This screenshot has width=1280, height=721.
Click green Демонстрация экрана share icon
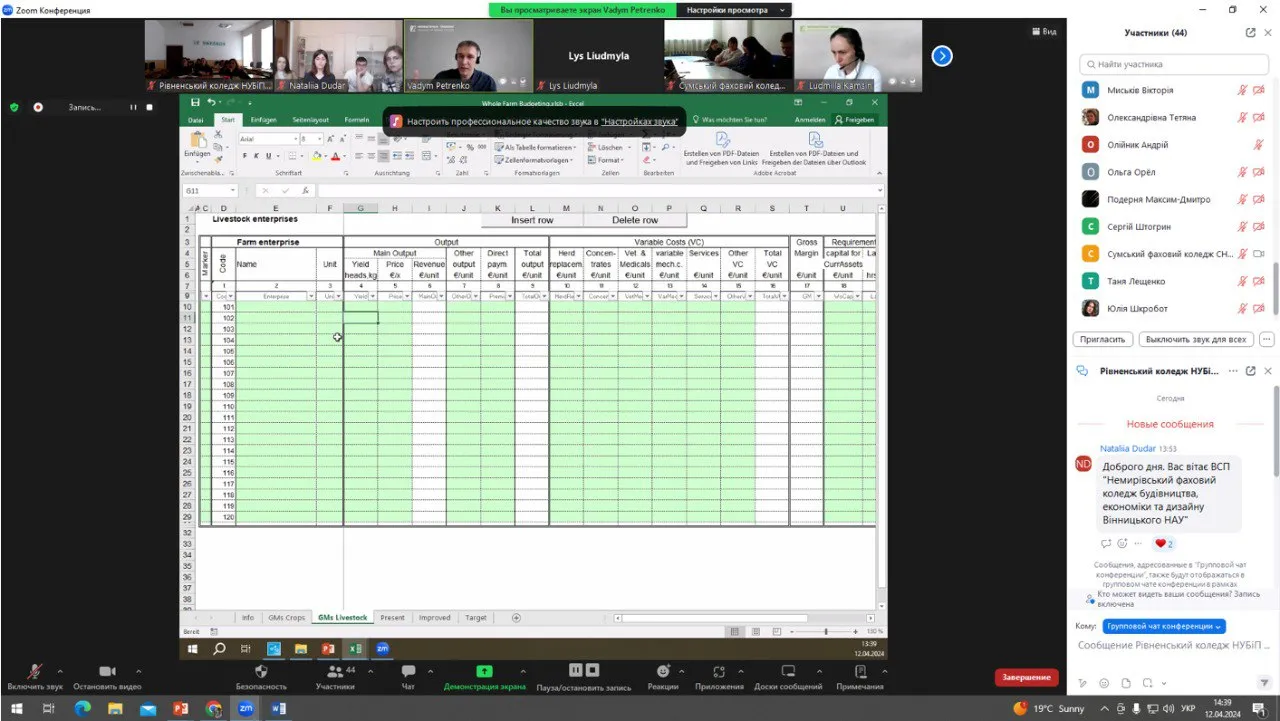tap(484, 671)
